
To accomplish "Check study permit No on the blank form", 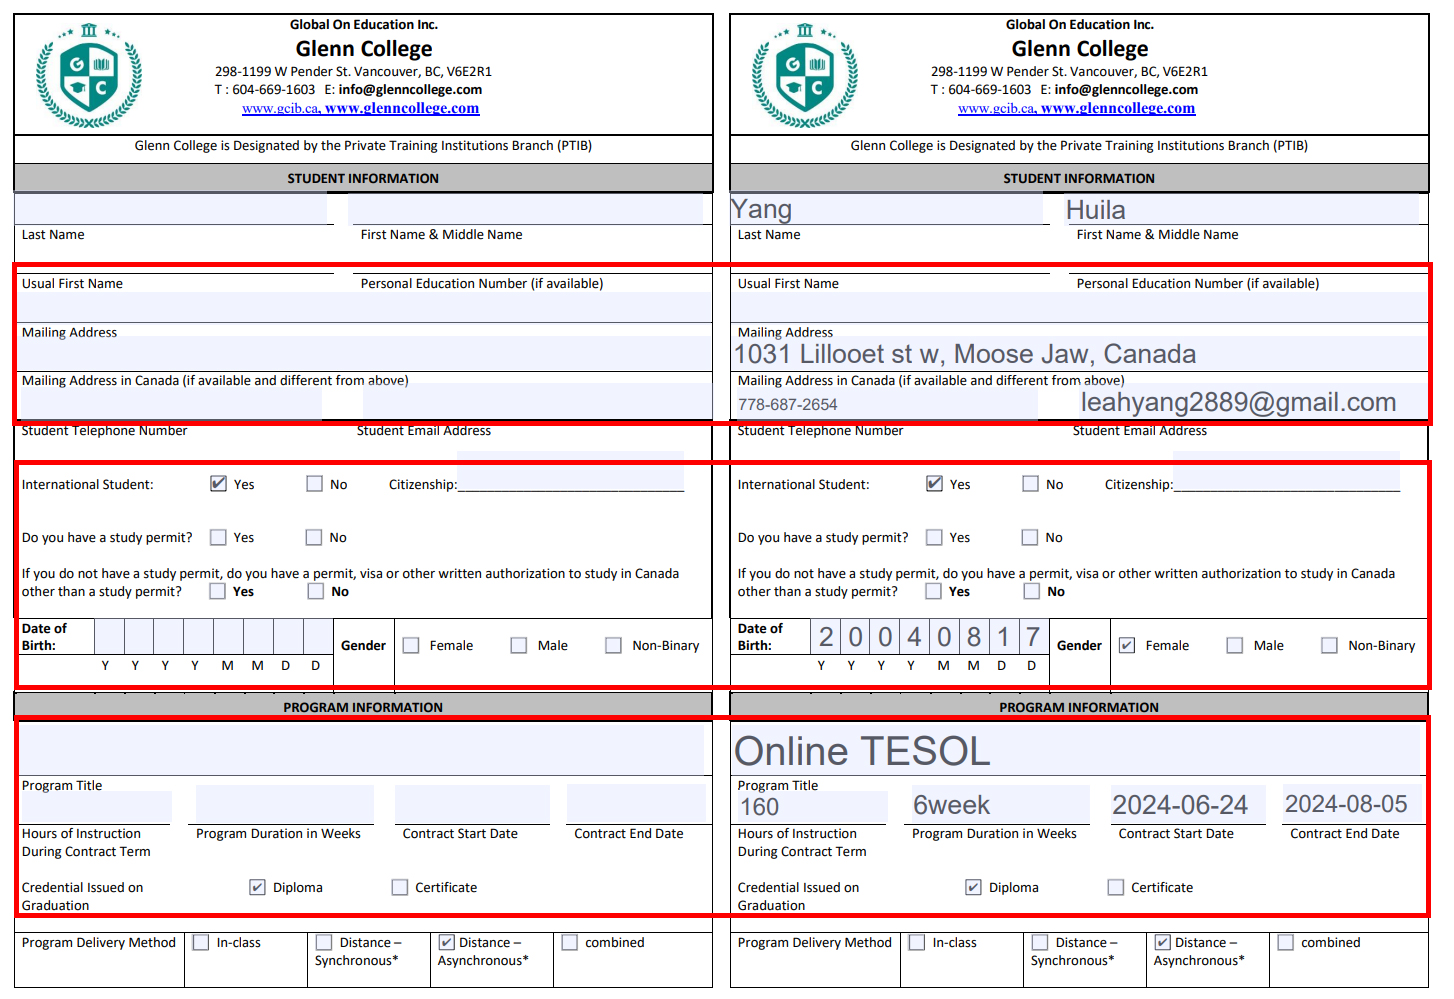I will (314, 537).
